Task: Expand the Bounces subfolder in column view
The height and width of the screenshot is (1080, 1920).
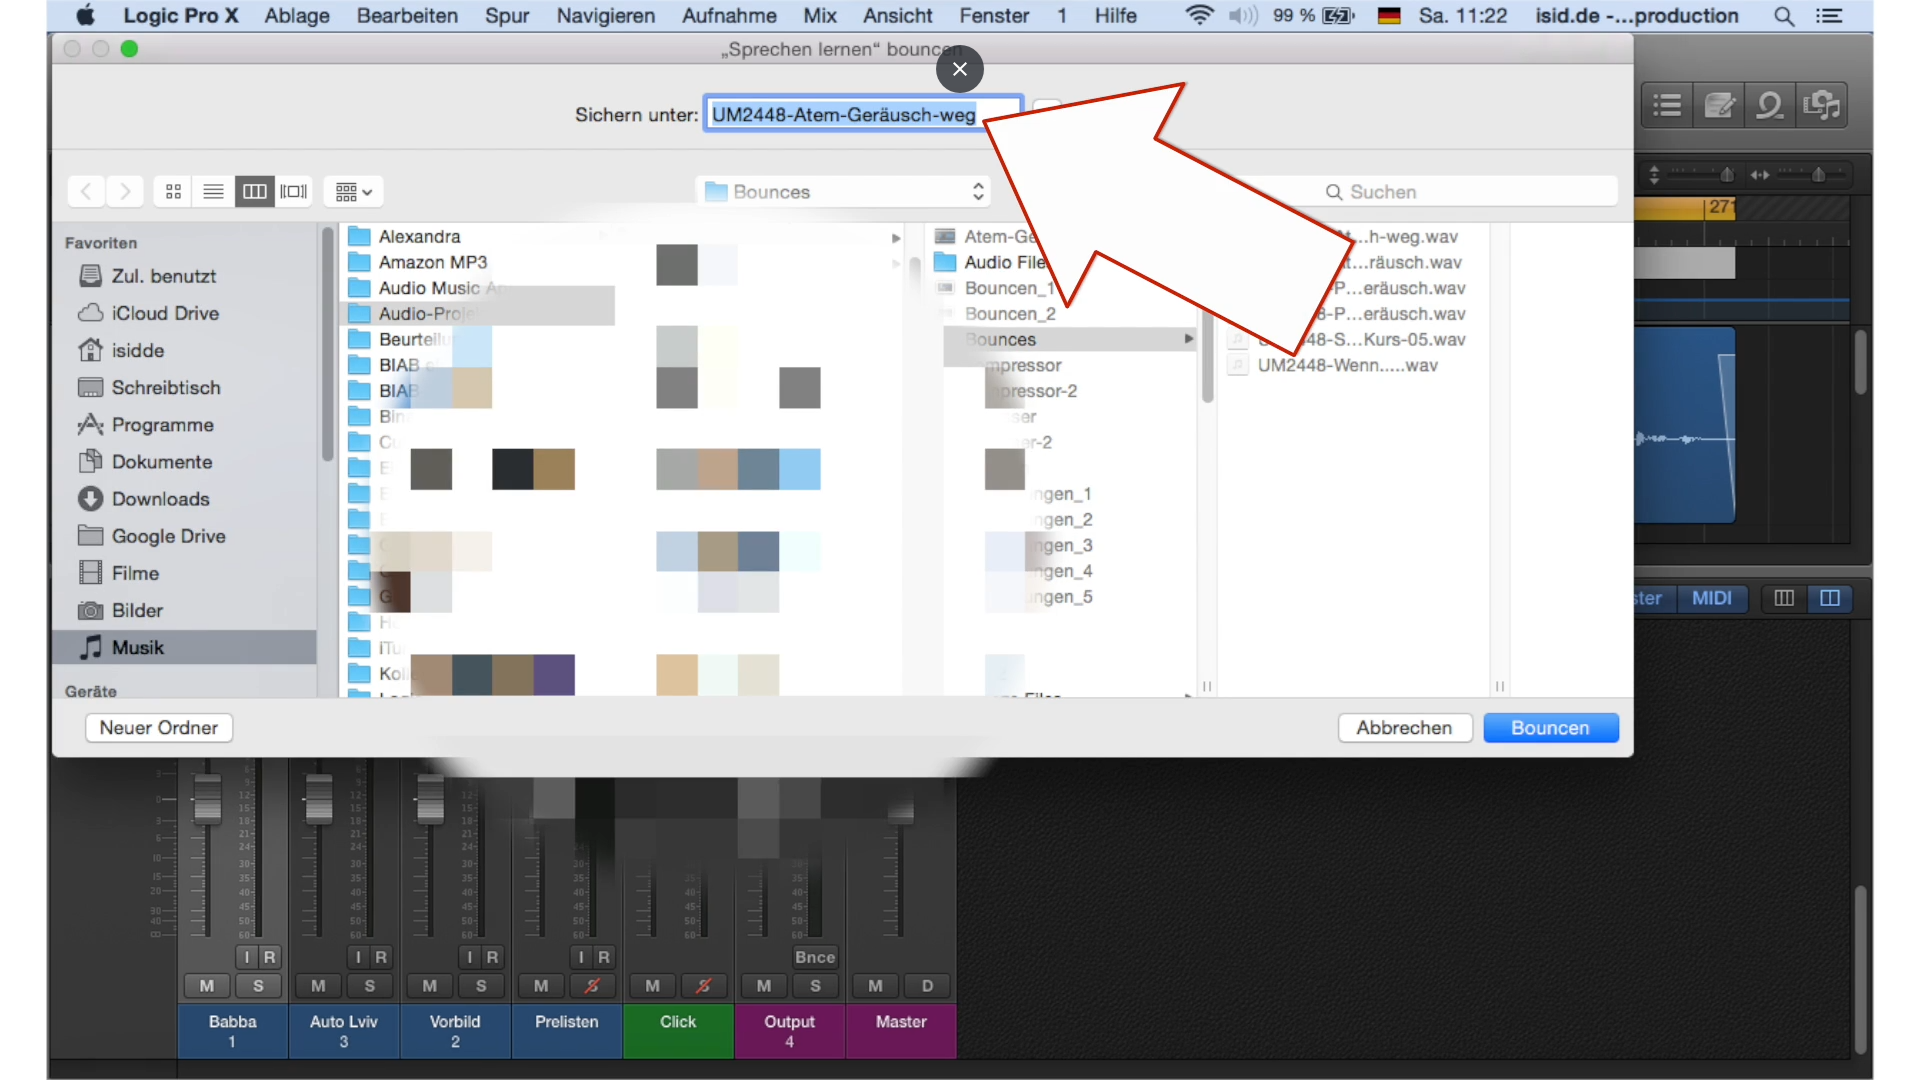Action: click(x=1188, y=339)
